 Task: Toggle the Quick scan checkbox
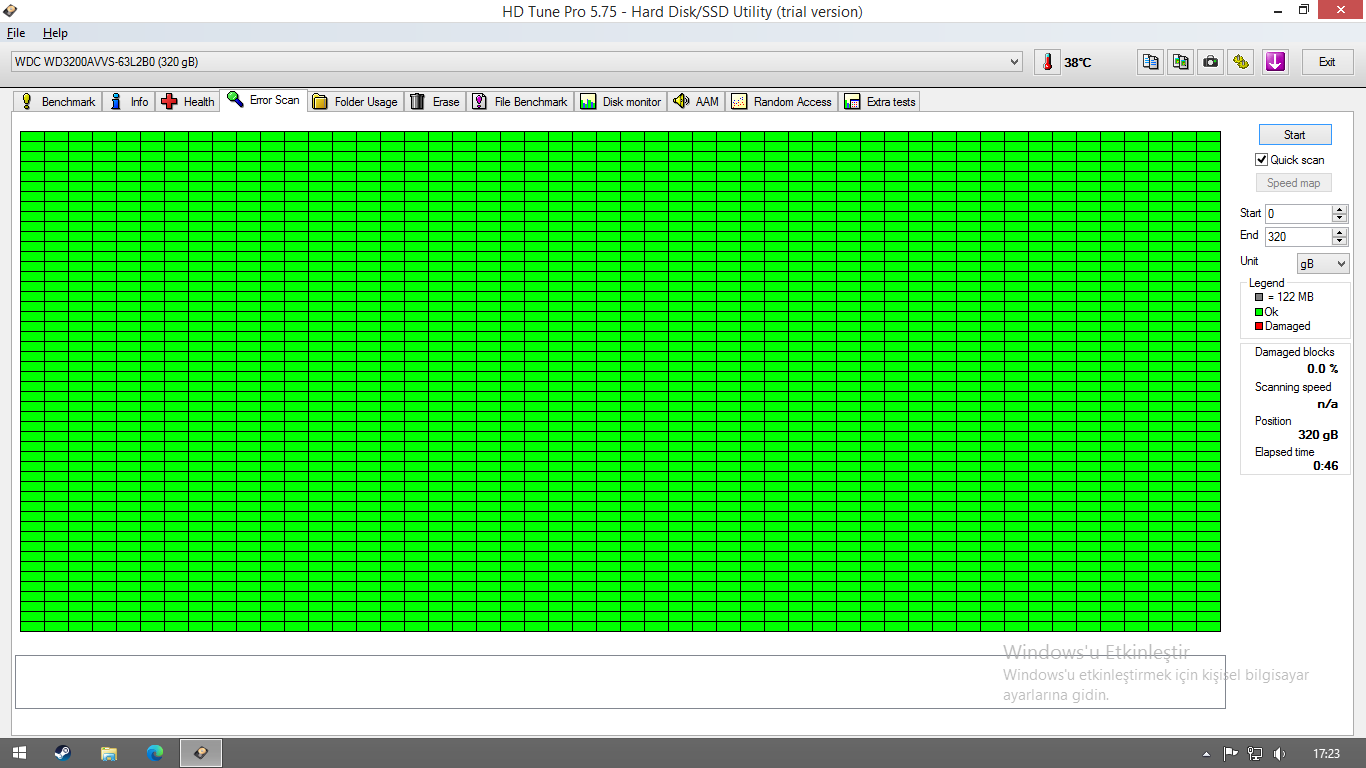pyautogui.click(x=1262, y=160)
